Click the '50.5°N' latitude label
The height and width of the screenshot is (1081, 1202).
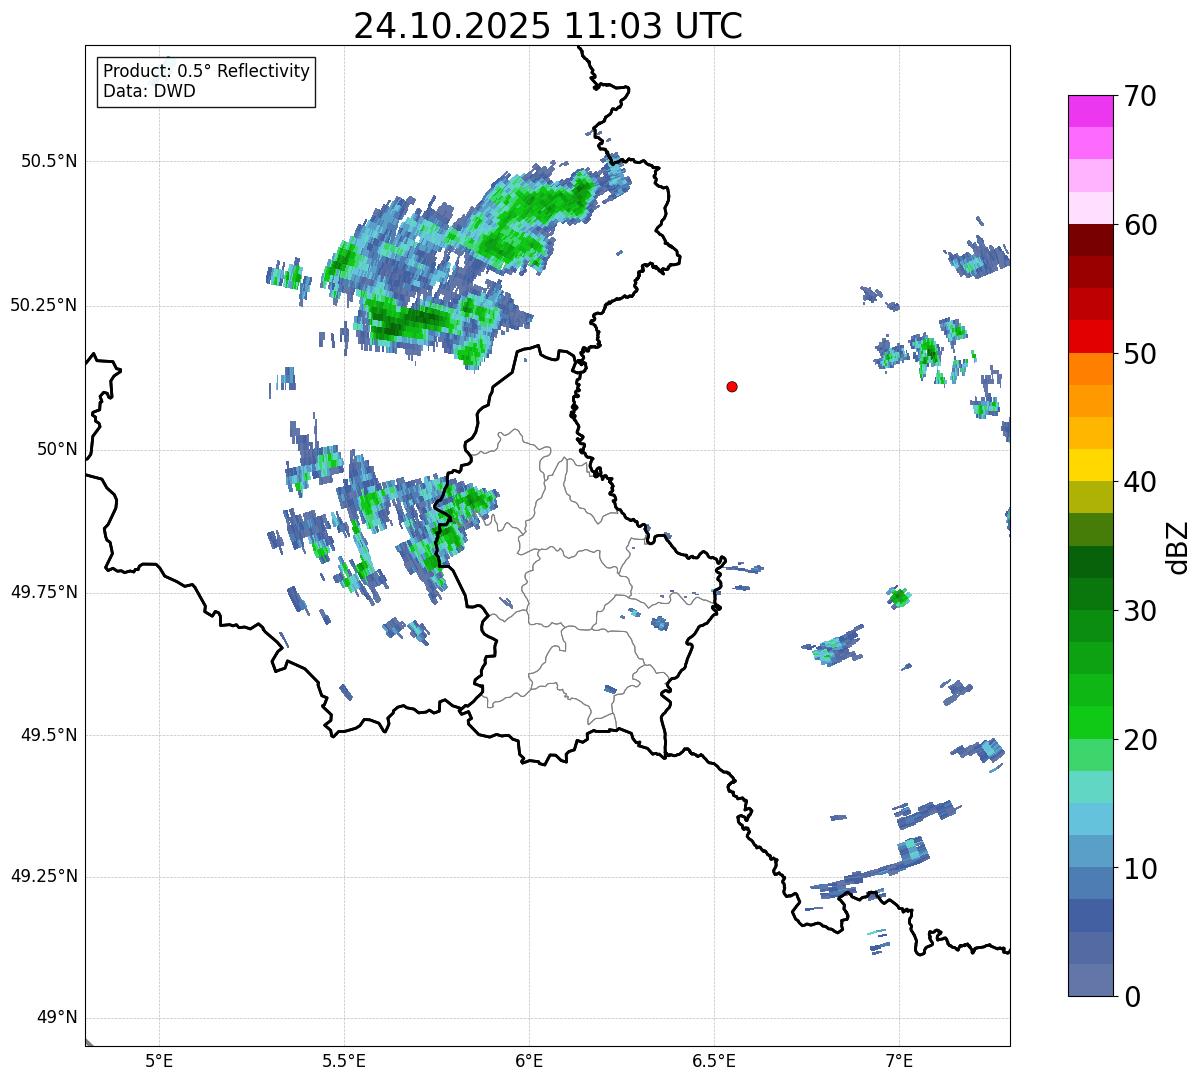(49, 161)
